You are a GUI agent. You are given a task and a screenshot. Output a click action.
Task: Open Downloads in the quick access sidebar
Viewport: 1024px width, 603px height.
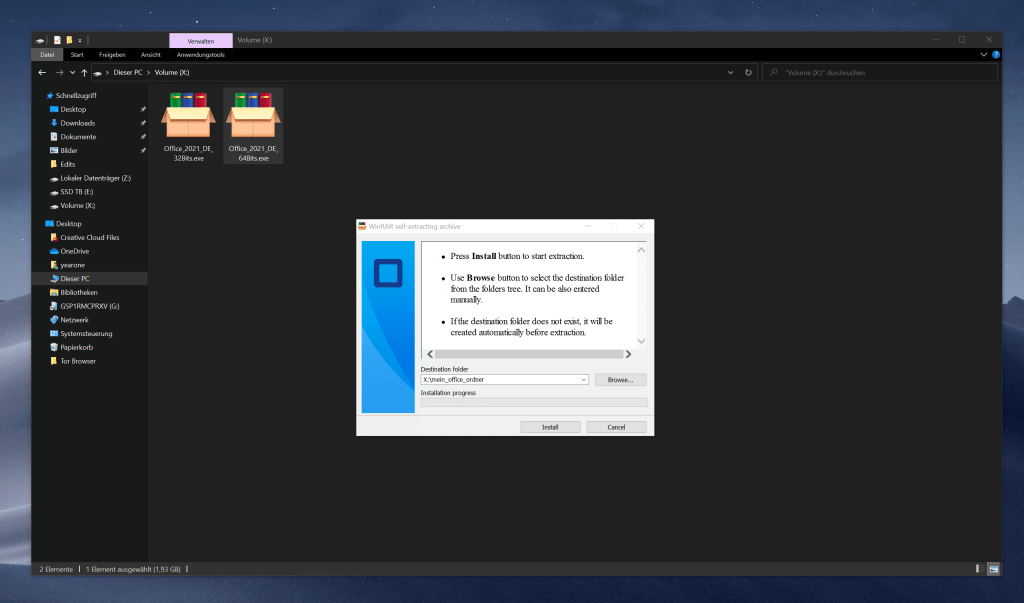(78, 123)
